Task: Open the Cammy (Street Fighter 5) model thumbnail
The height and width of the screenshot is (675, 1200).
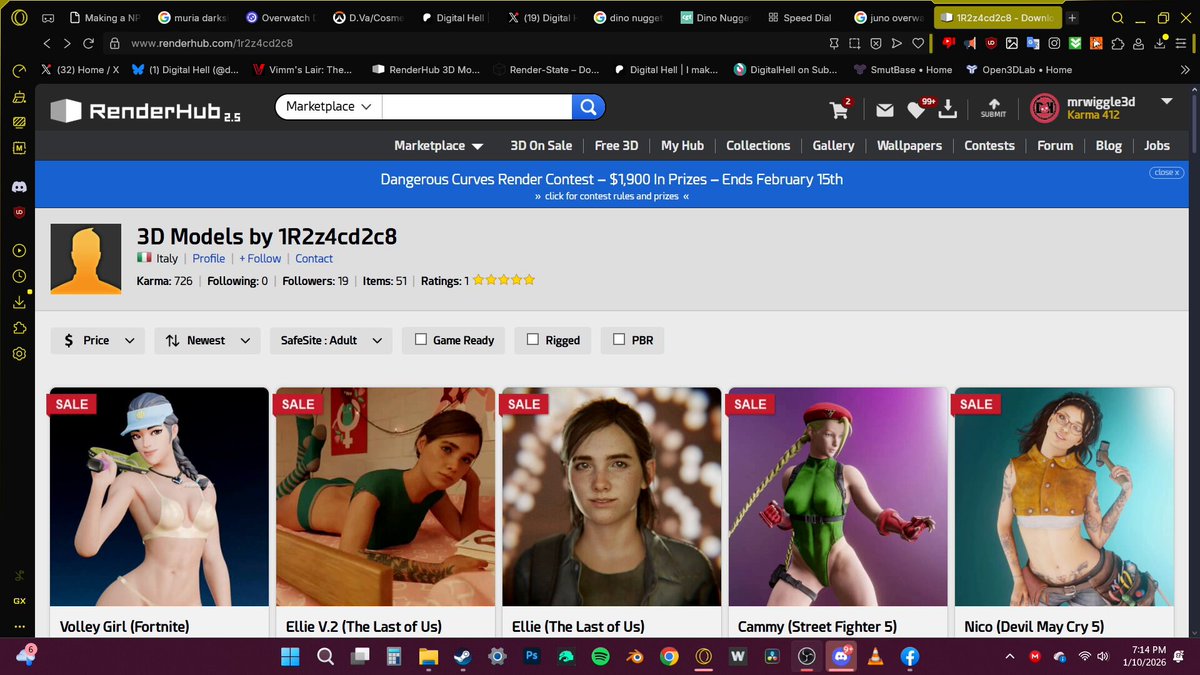Action: (838, 497)
